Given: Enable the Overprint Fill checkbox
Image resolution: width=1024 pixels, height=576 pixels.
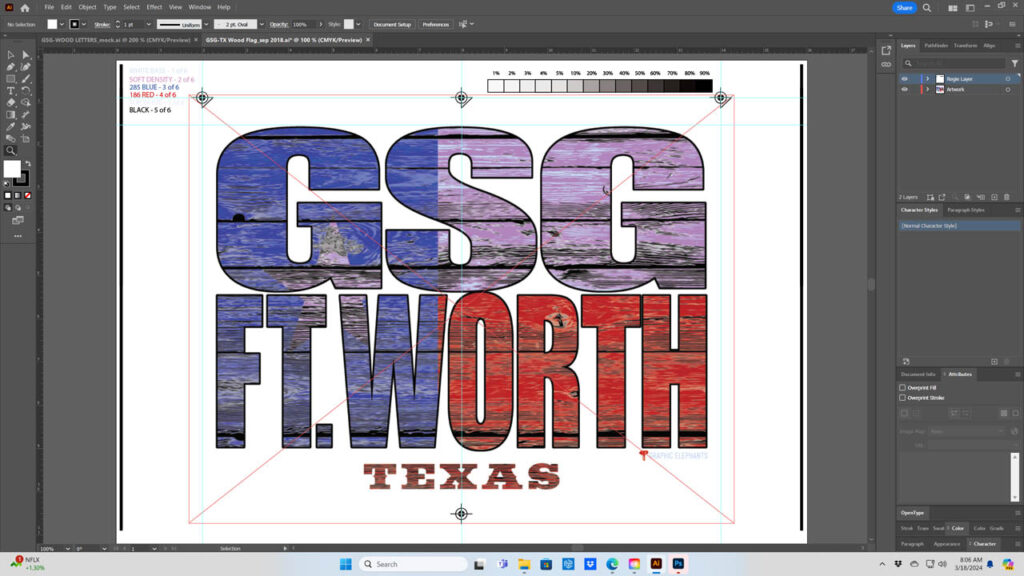Looking at the screenshot, I should (x=903, y=387).
